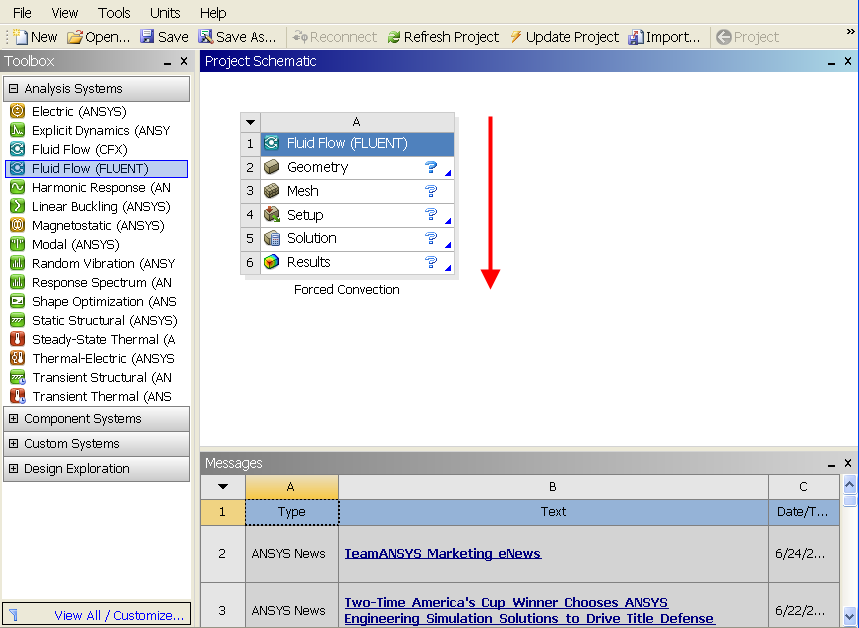Choose the Save As... toolbar button
The width and height of the screenshot is (859, 628).
coord(237,37)
